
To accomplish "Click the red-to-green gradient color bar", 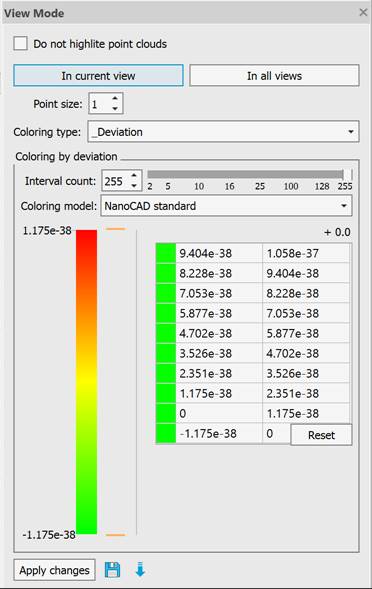I will click(86, 382).
